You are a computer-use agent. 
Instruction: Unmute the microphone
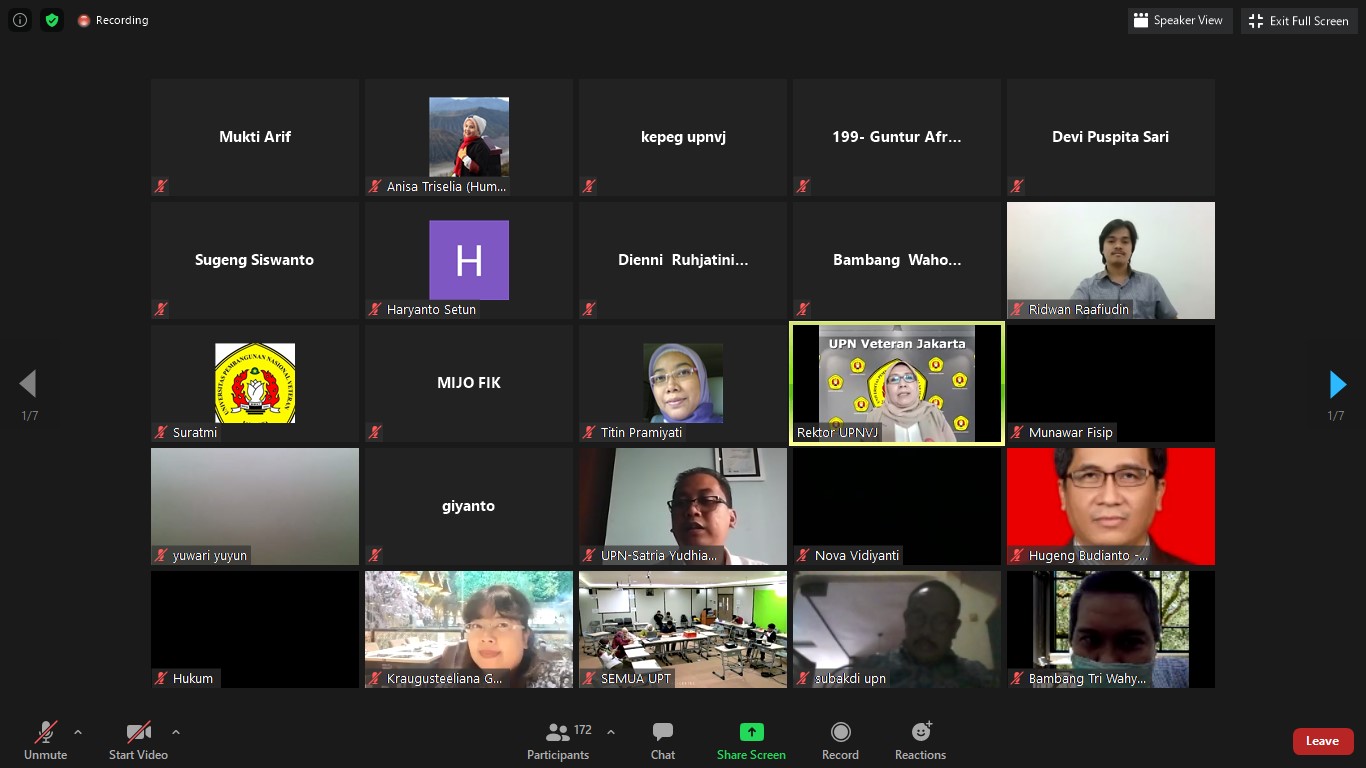pos(46,741)
